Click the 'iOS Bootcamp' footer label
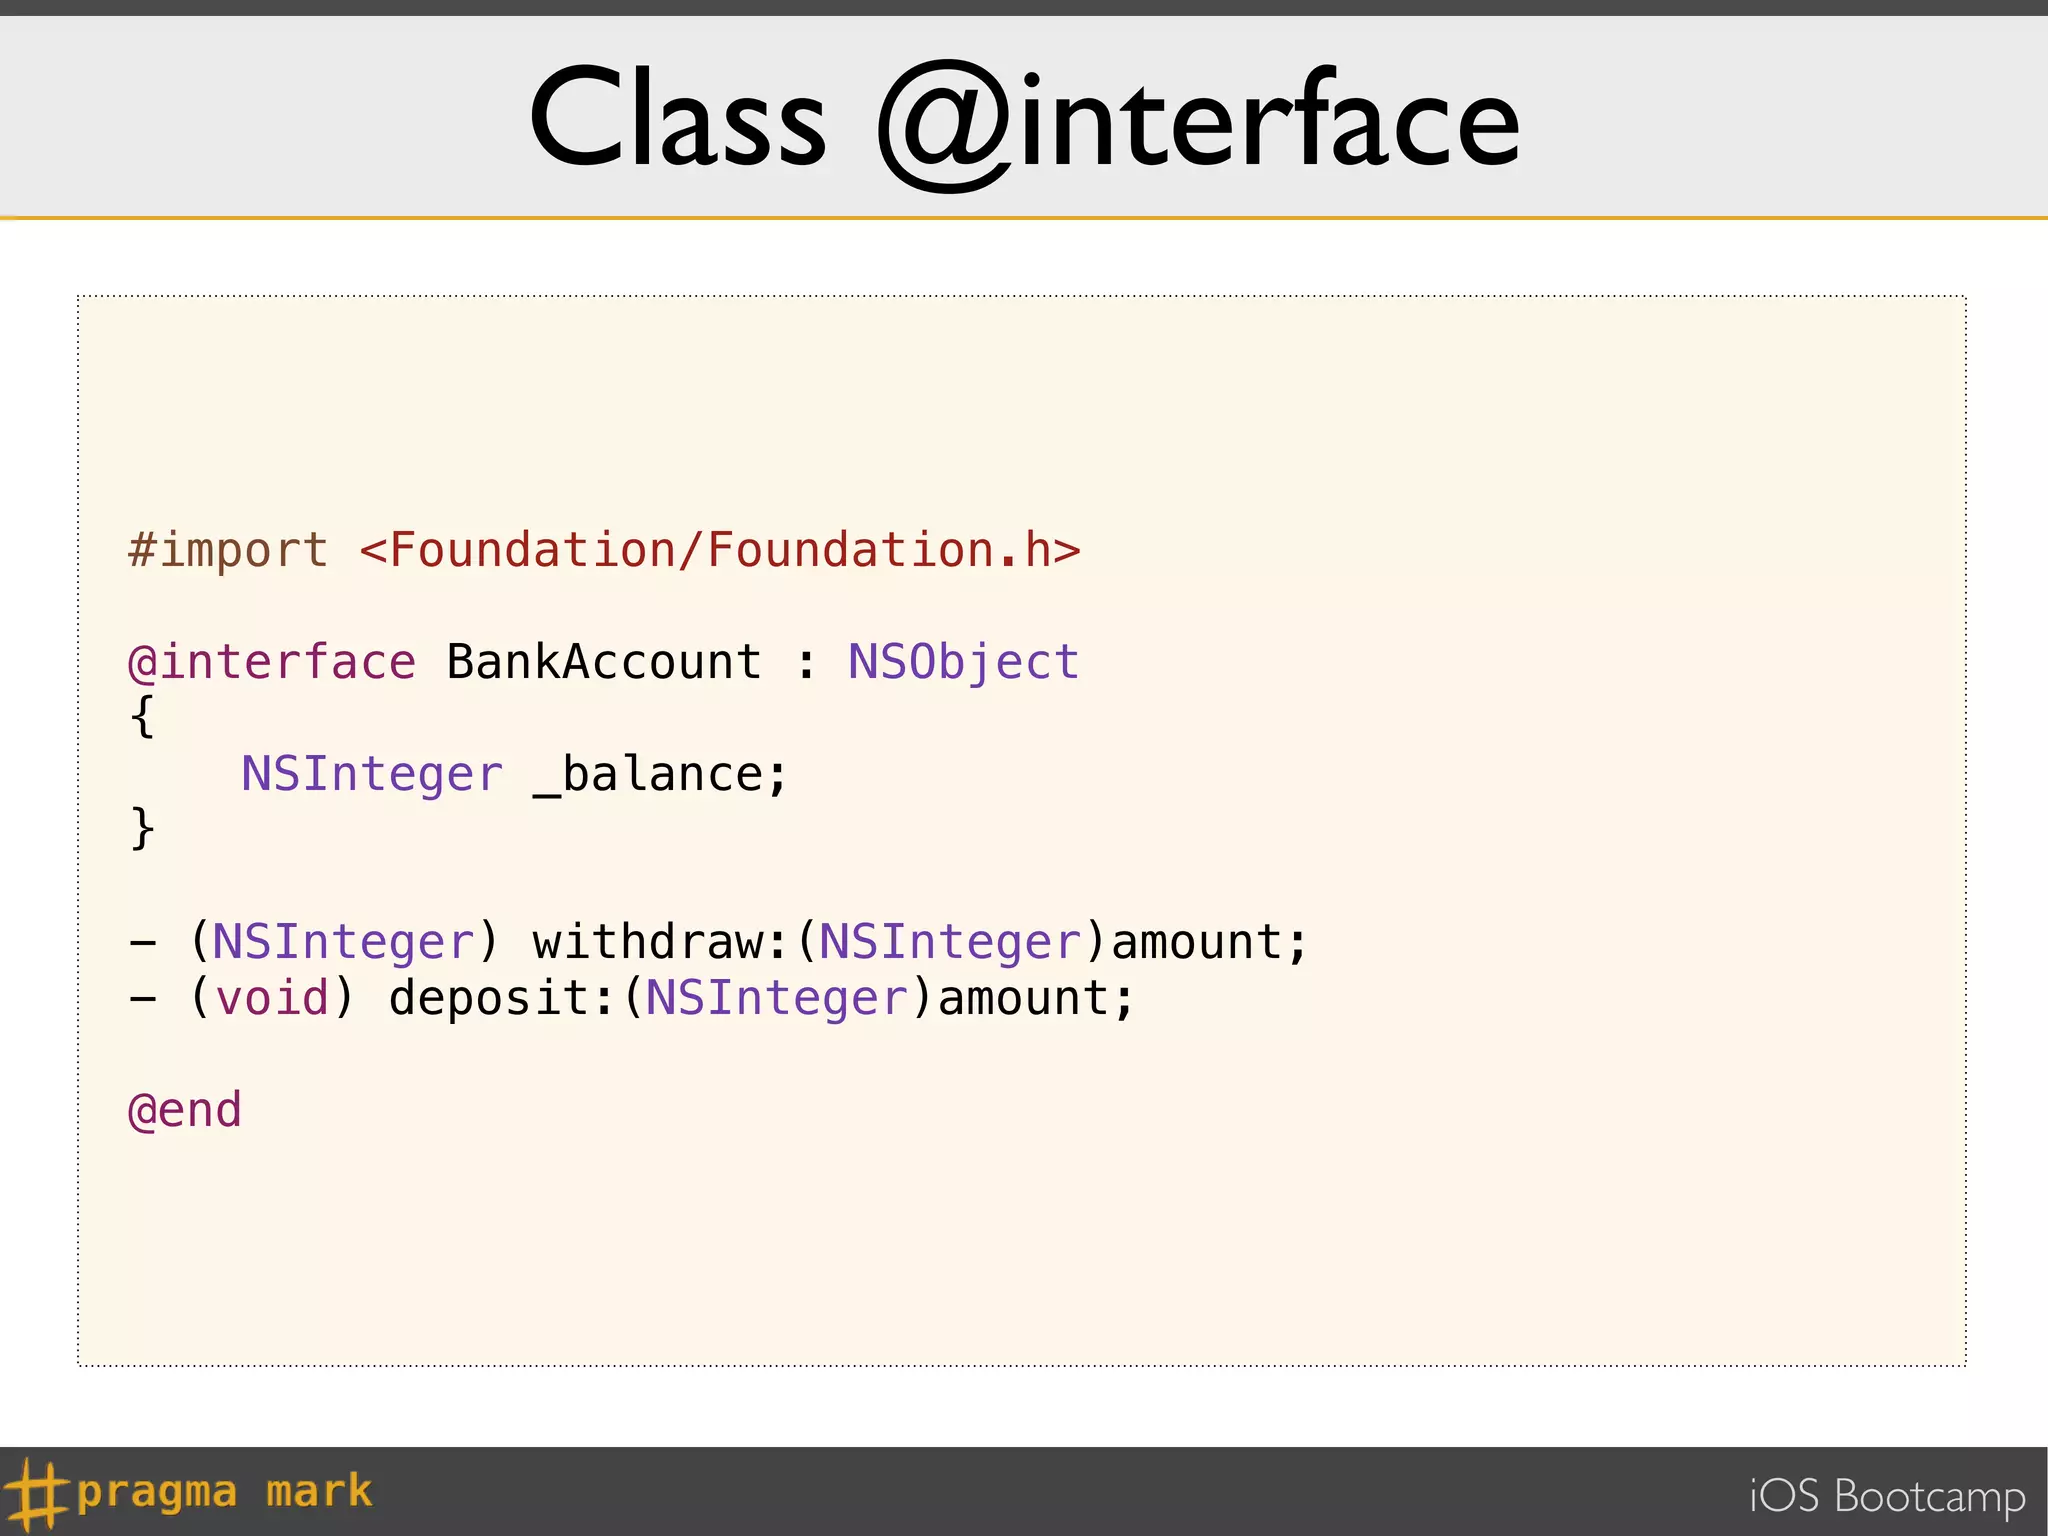This screenshot has width=2048, height=1536. (1887, 1497)
